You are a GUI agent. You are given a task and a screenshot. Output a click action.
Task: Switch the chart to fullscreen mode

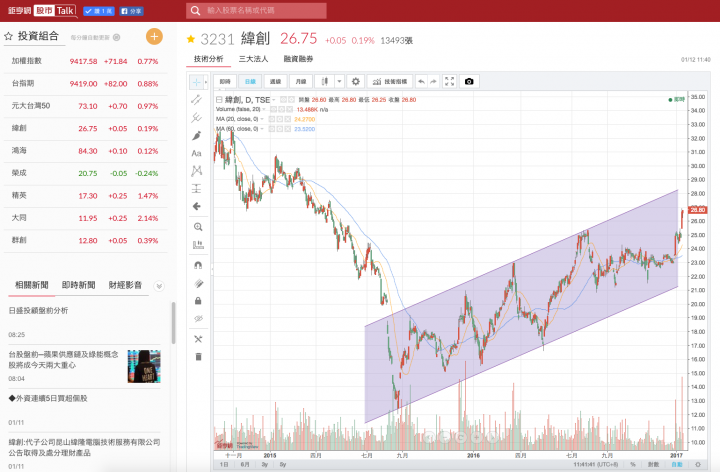coord(450,82)
